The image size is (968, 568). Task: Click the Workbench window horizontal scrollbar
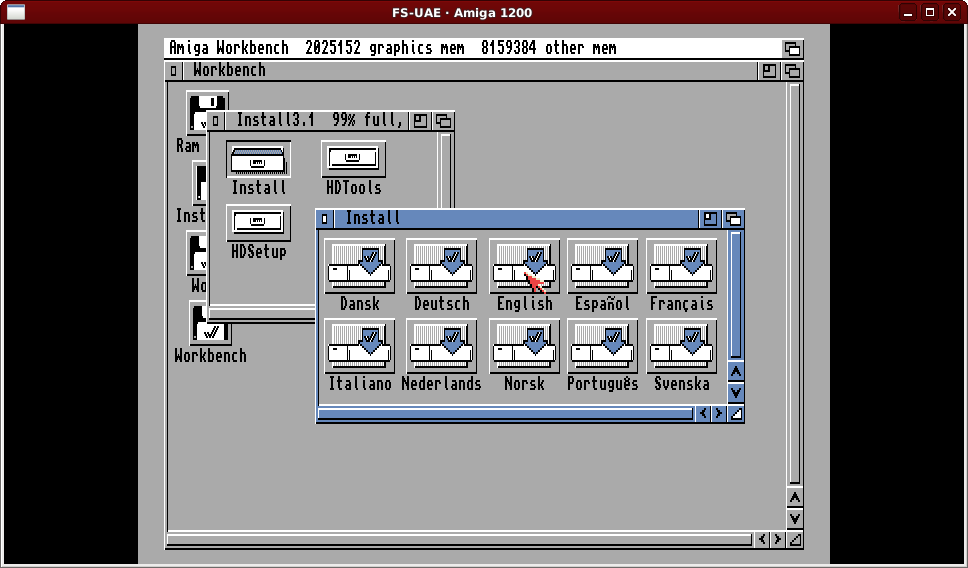tap(460, 540)
